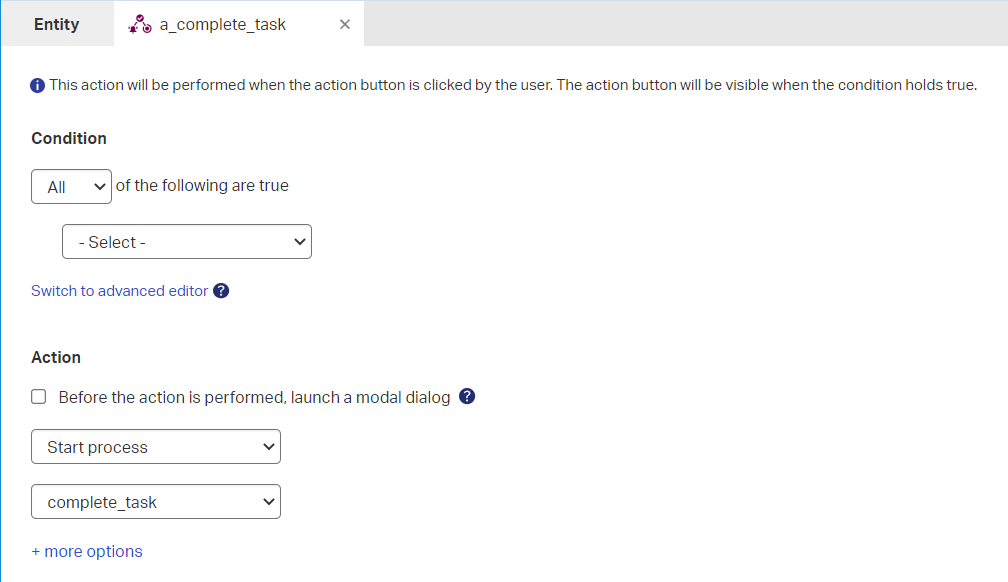Screen dimensions: 1008x582
Task: Show + more options
Action: point(87,552)
